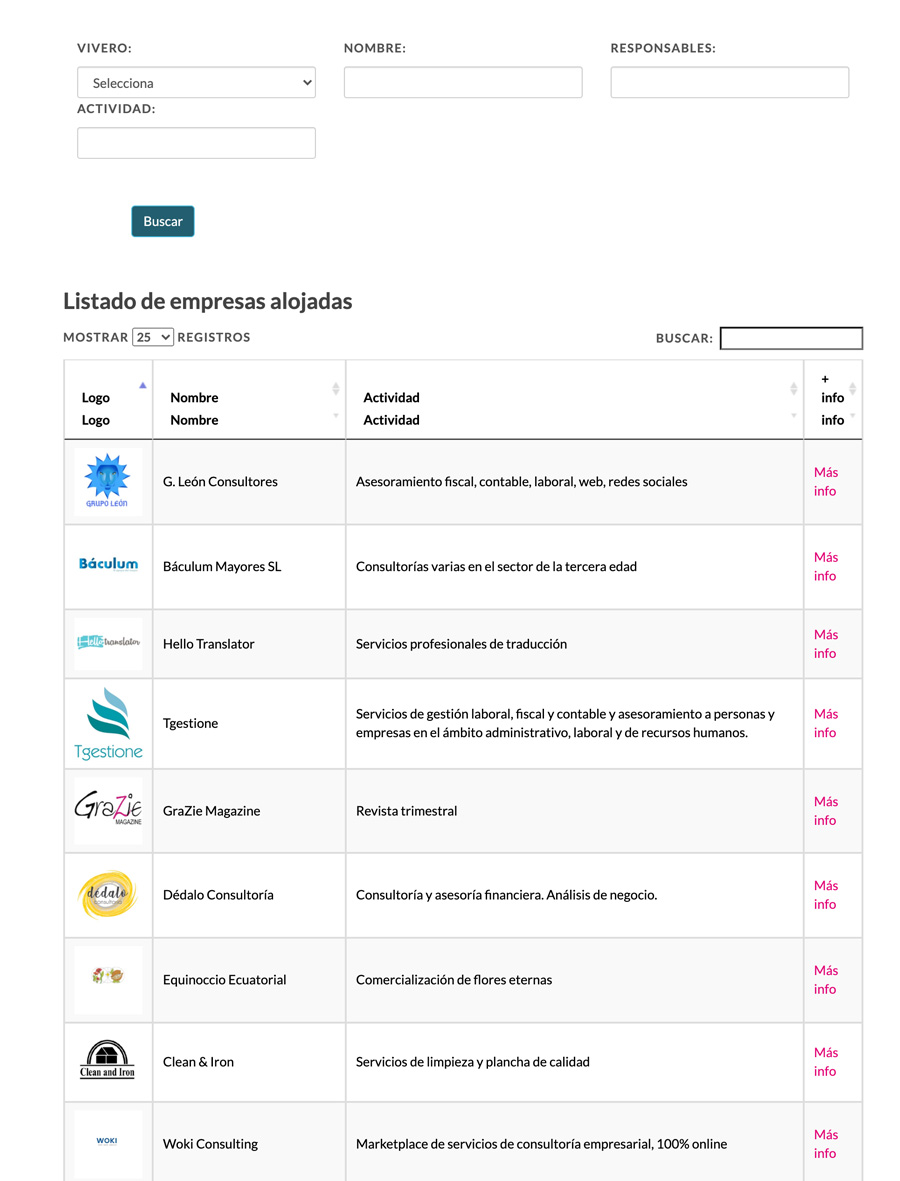
Task: Focus the Responsables filter field
Action: coord(729,83)
